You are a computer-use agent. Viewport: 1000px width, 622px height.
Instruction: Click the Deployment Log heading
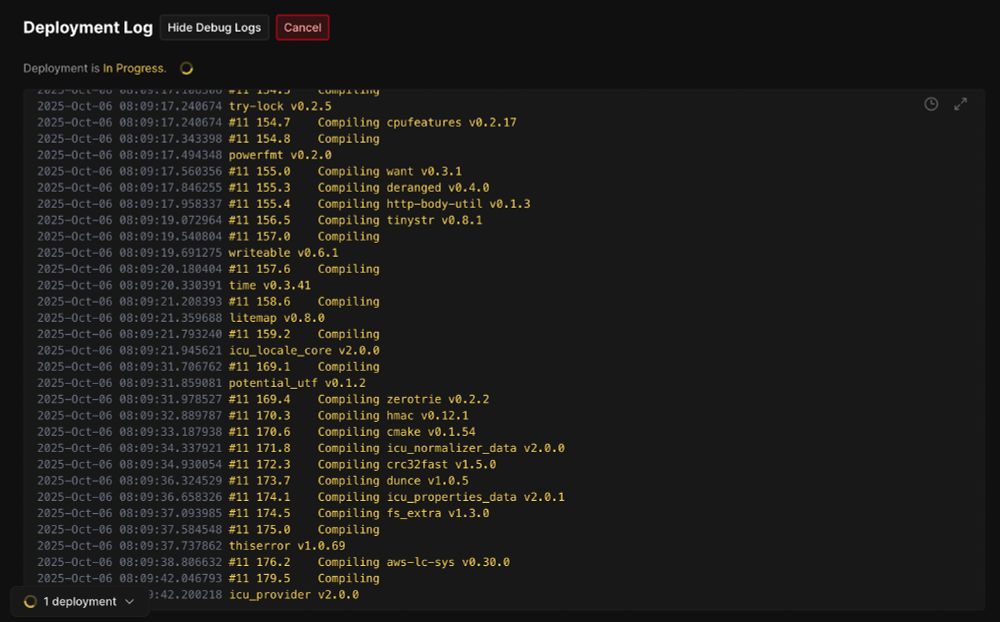[88, 27]
